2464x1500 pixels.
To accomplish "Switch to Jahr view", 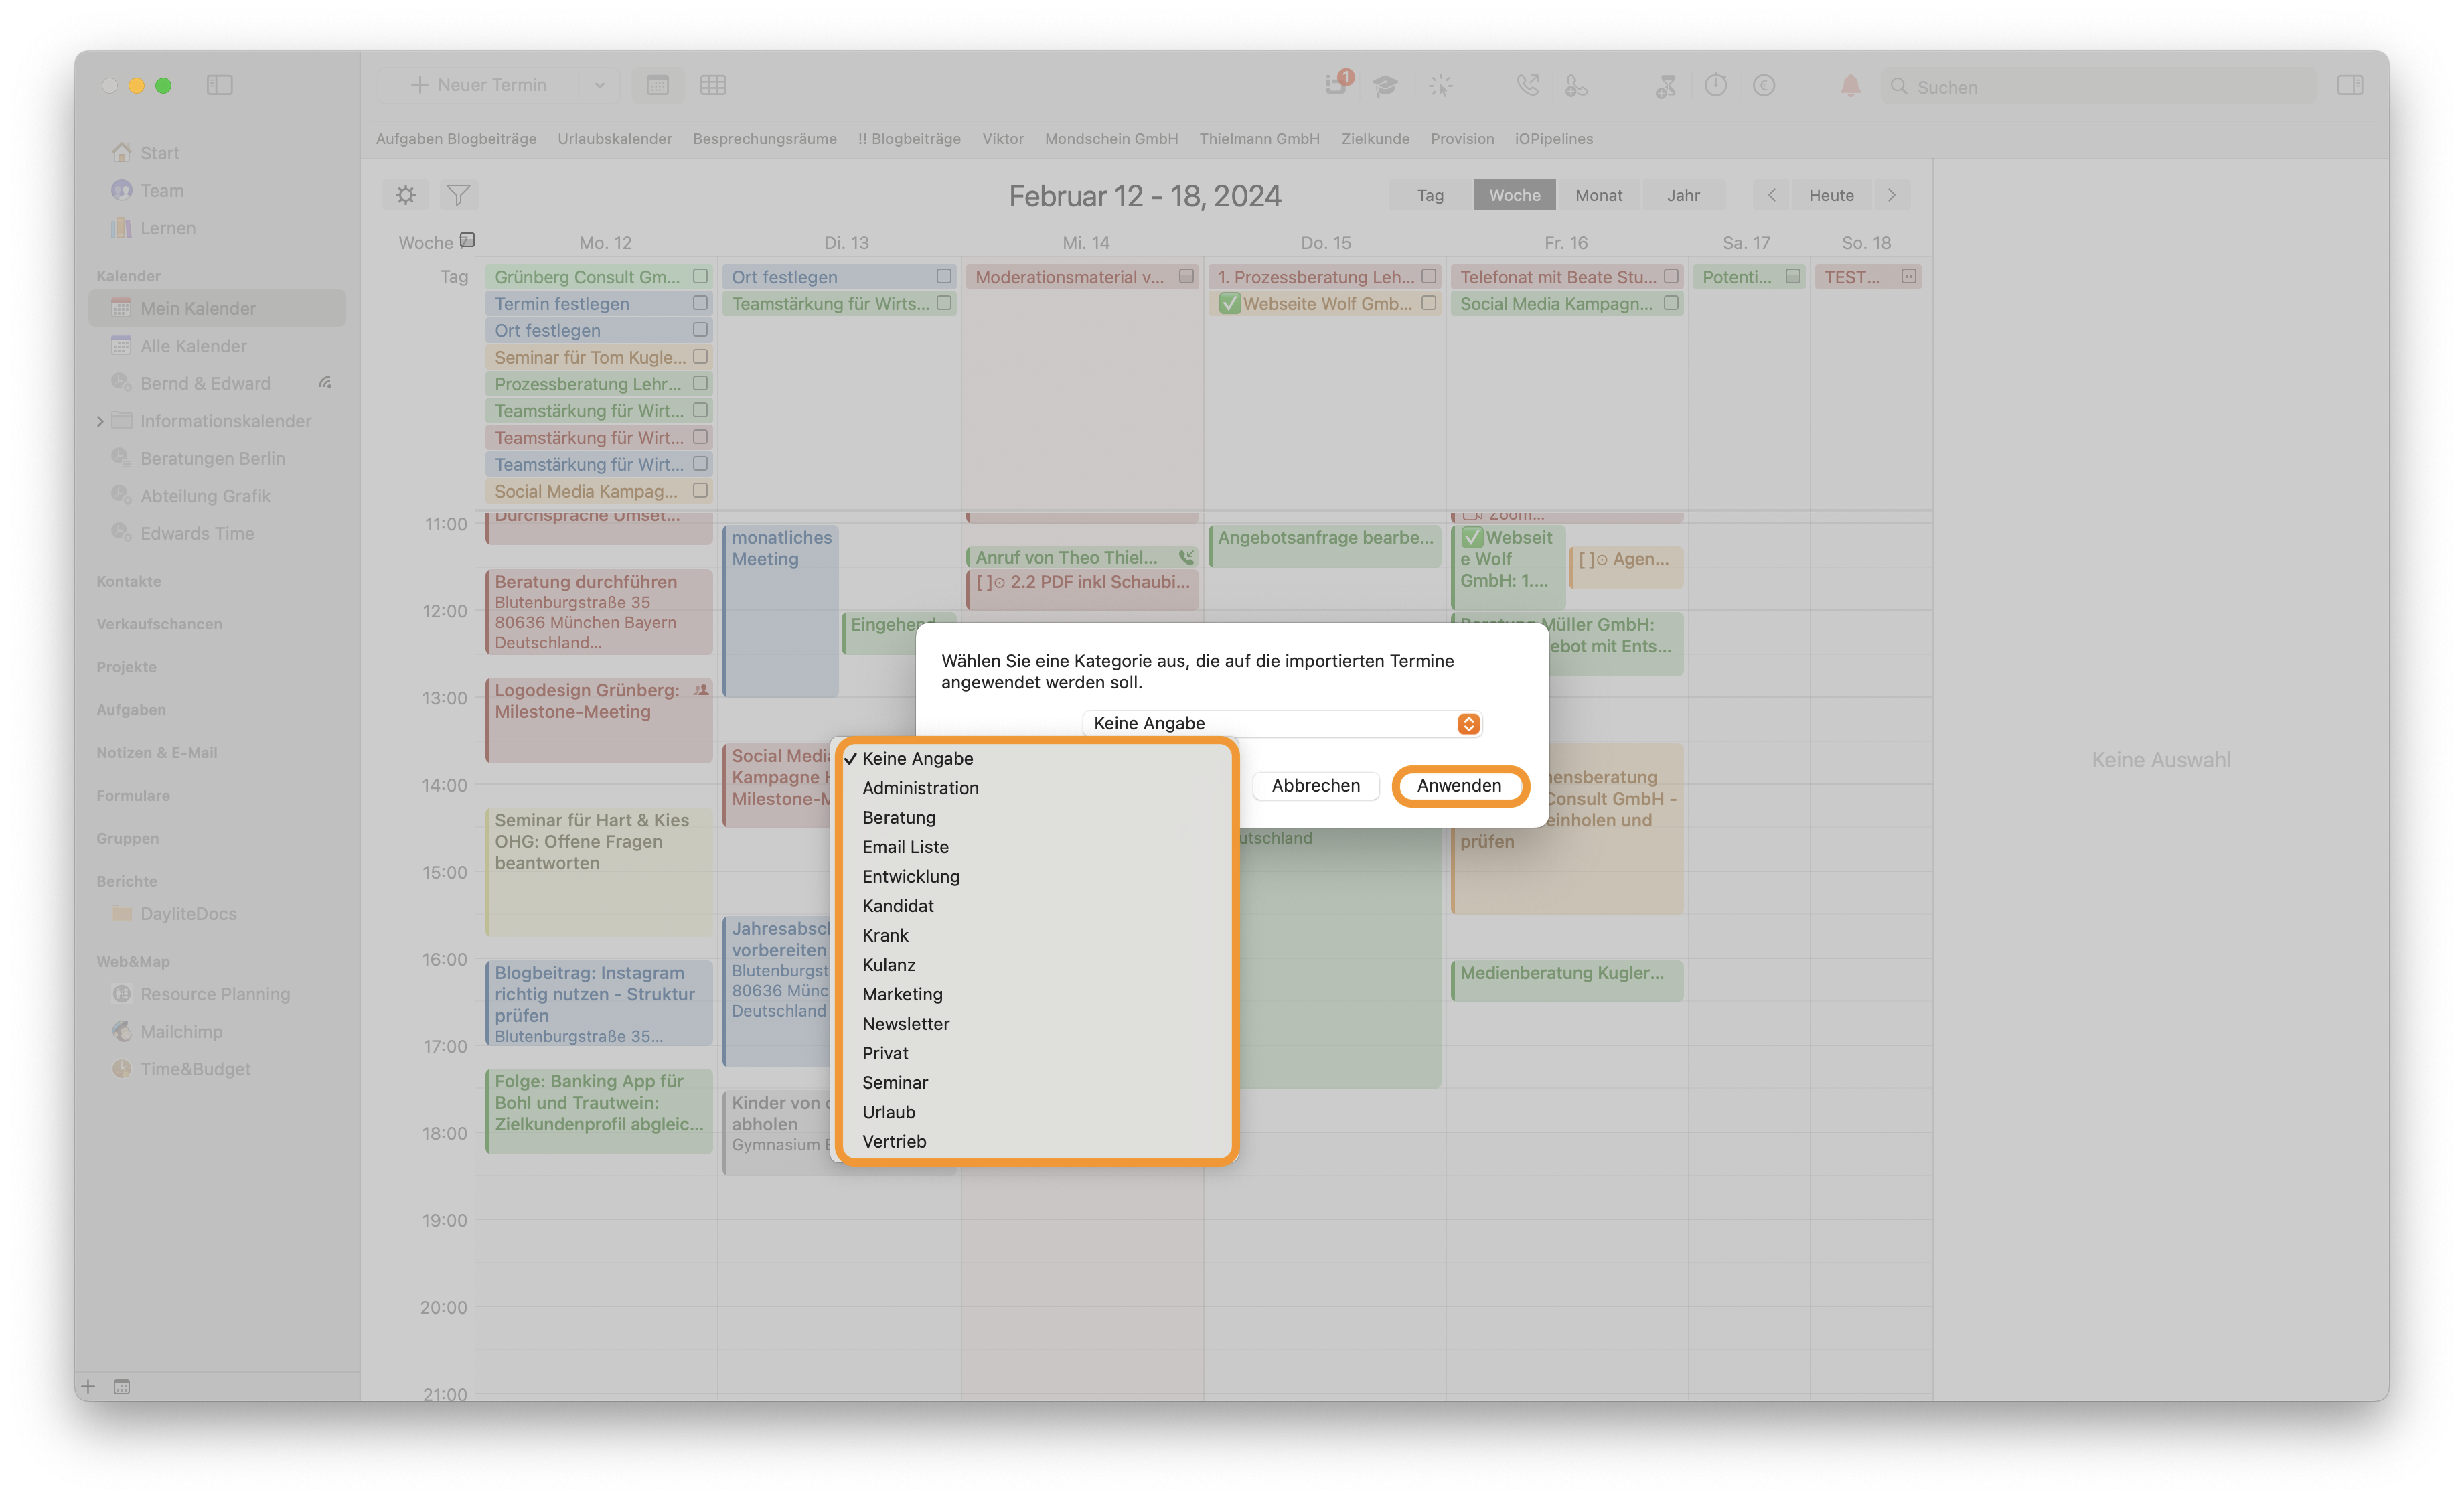I will (1683, 195).
